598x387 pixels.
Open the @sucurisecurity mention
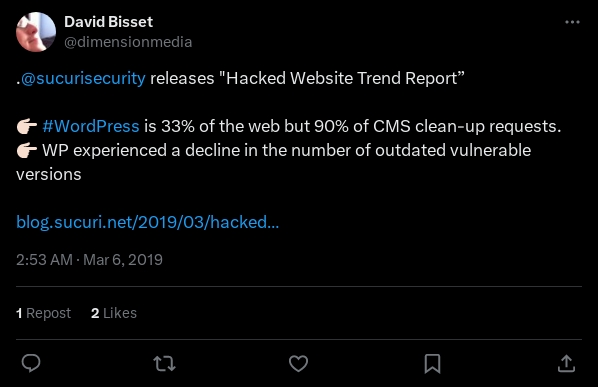tap(83, 78)
